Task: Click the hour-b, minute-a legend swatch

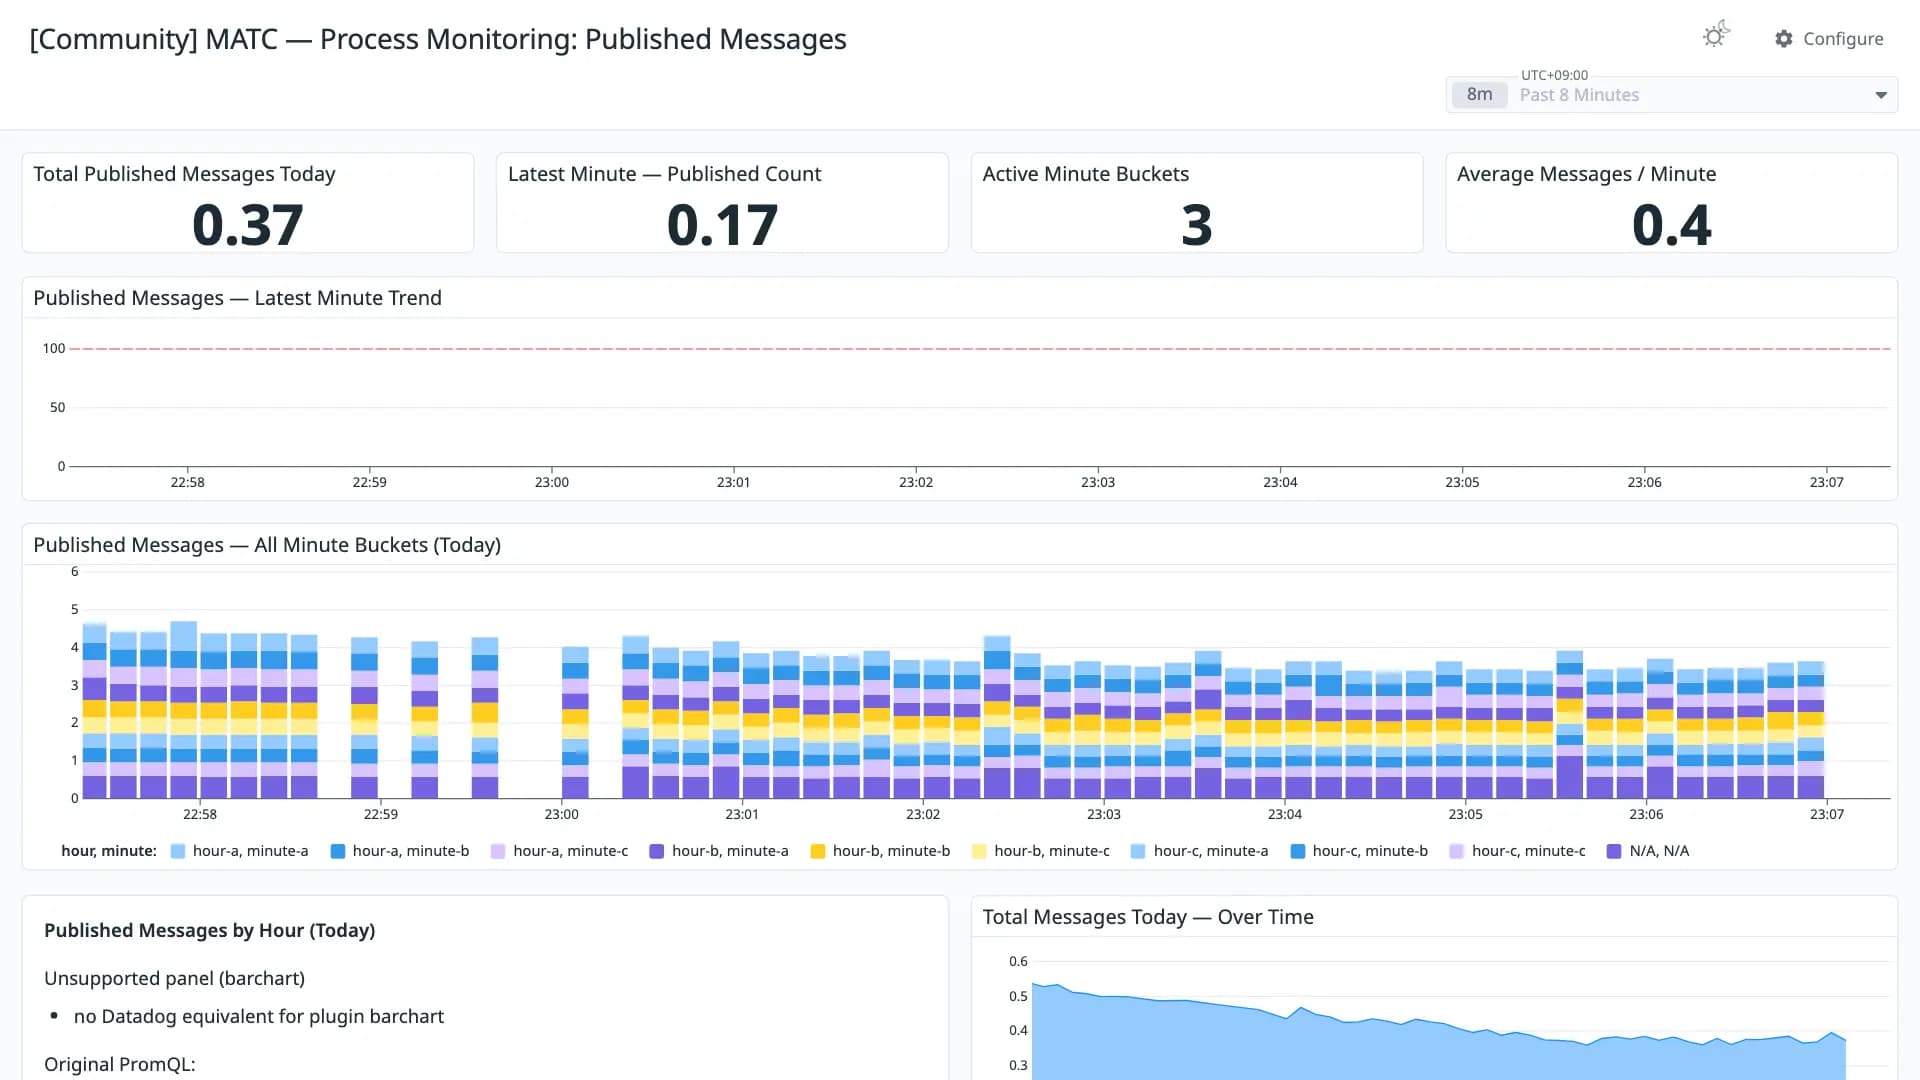Action: pyautogui.click(x=657, y=851)
